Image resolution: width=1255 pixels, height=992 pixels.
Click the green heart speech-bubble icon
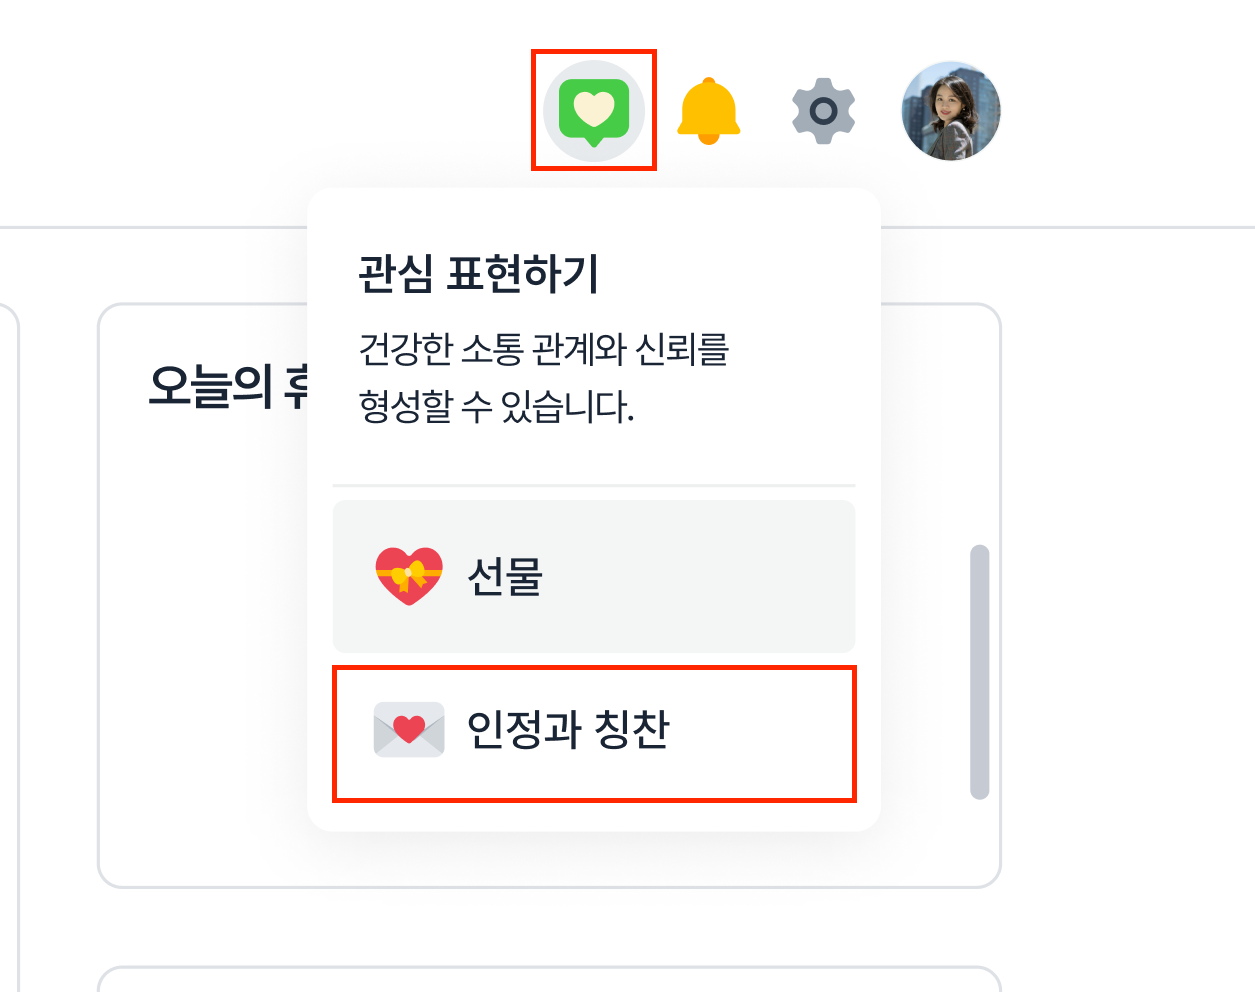pos(594,110)
